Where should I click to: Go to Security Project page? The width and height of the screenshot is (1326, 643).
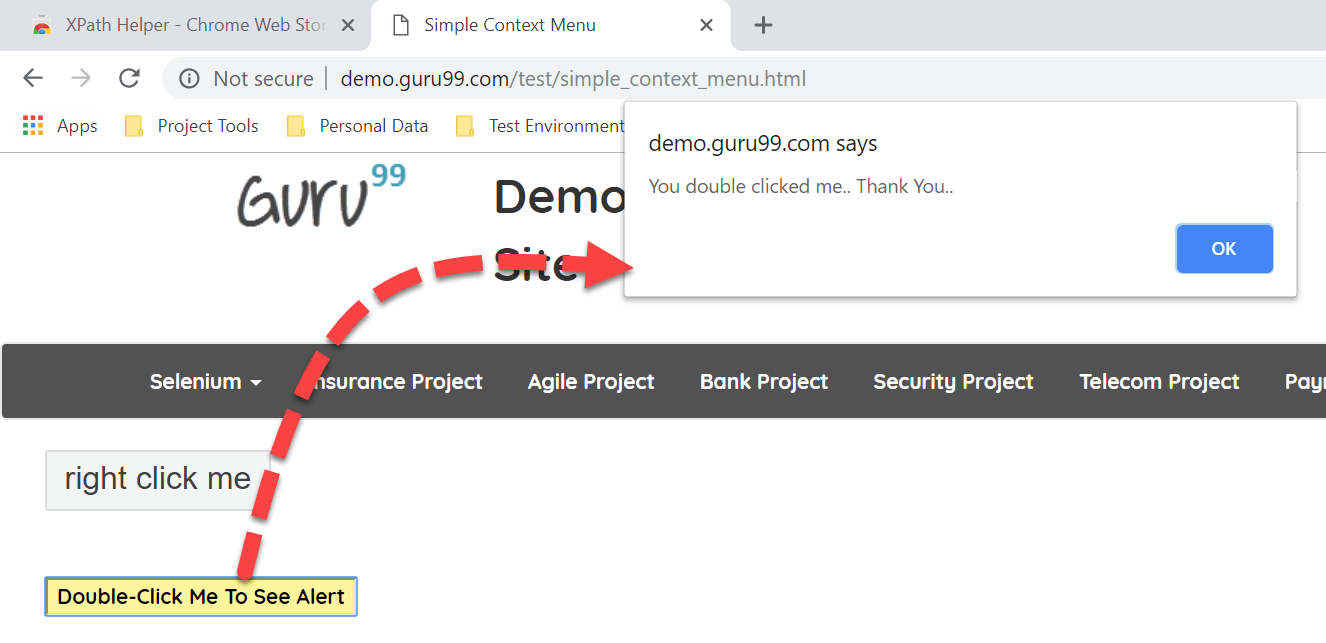click(x=953, y=382)
